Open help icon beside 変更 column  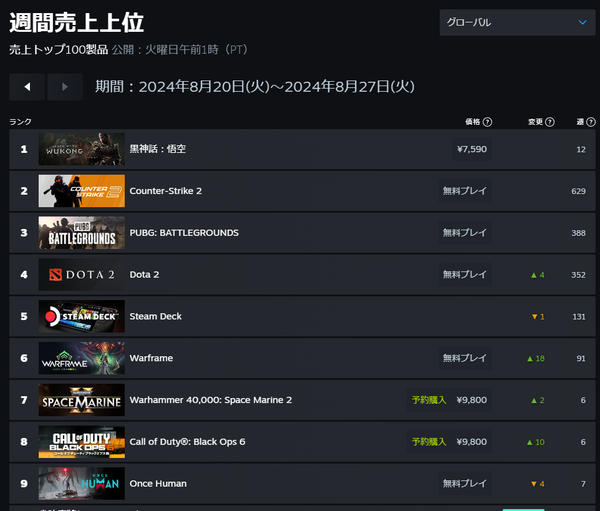click(549, 122)
